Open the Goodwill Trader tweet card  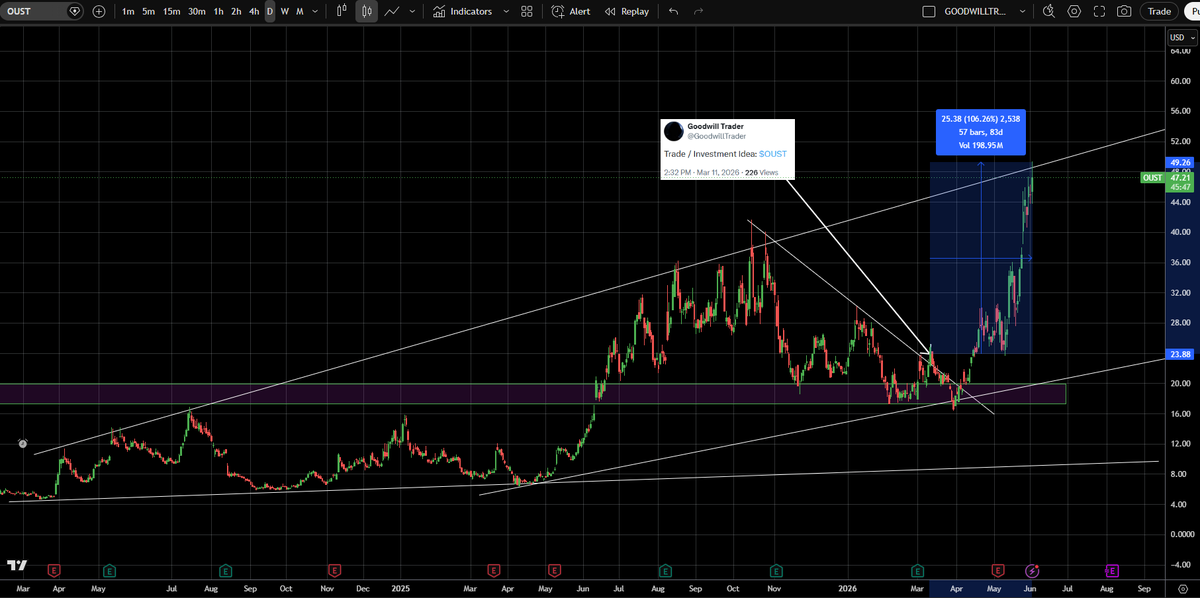[727, 150]
